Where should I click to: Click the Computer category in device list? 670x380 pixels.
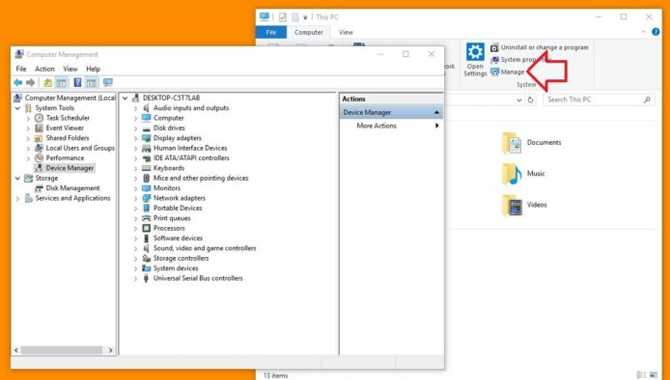click(x=168, y=118)
